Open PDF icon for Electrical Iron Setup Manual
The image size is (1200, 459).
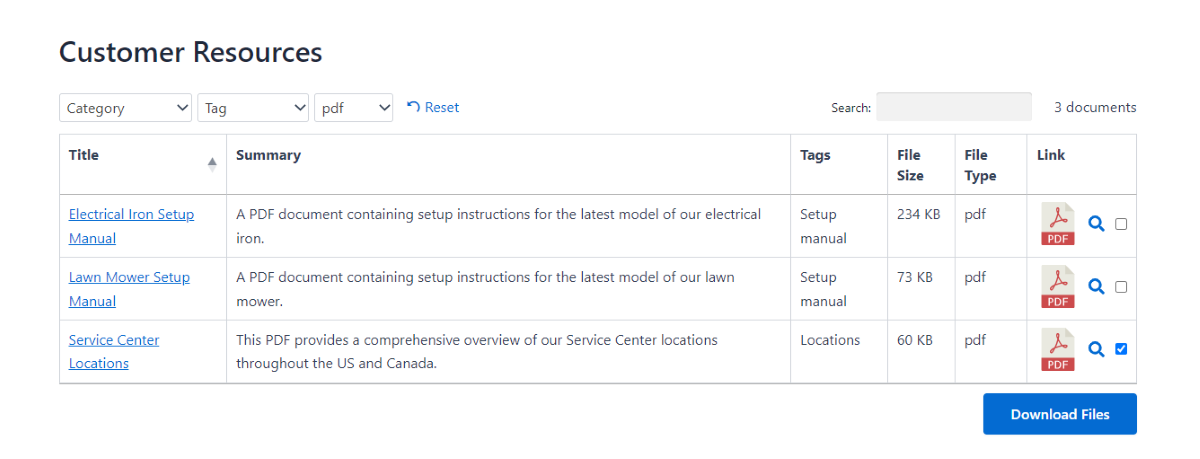pyautogui.click(x=1058, y=224)
